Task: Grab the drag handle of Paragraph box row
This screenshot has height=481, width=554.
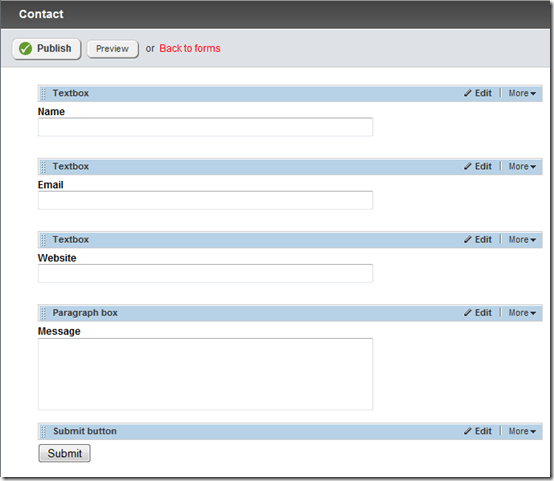Action: [43, 313]
